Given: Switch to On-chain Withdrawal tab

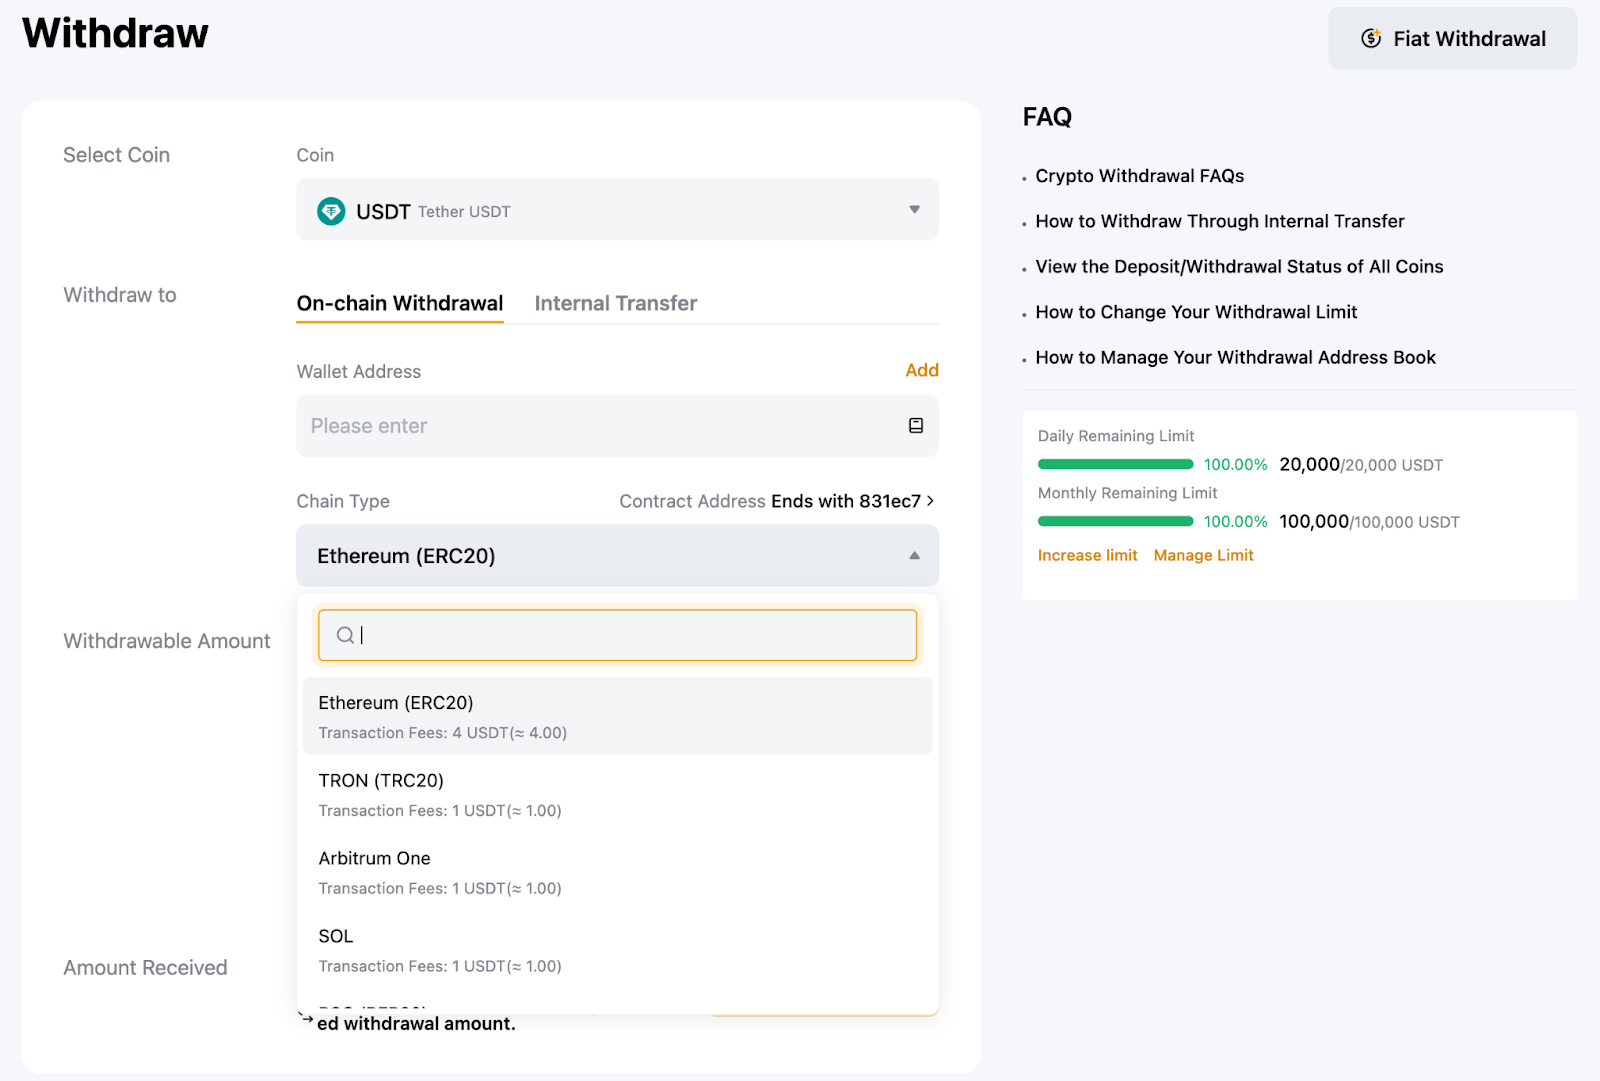Looking at the screenshot, I should pos(400,304).
